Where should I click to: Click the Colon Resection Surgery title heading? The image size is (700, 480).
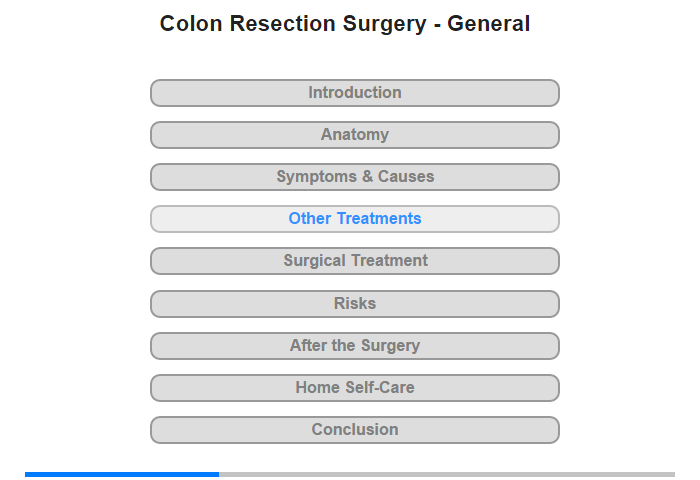pos(345,24)
